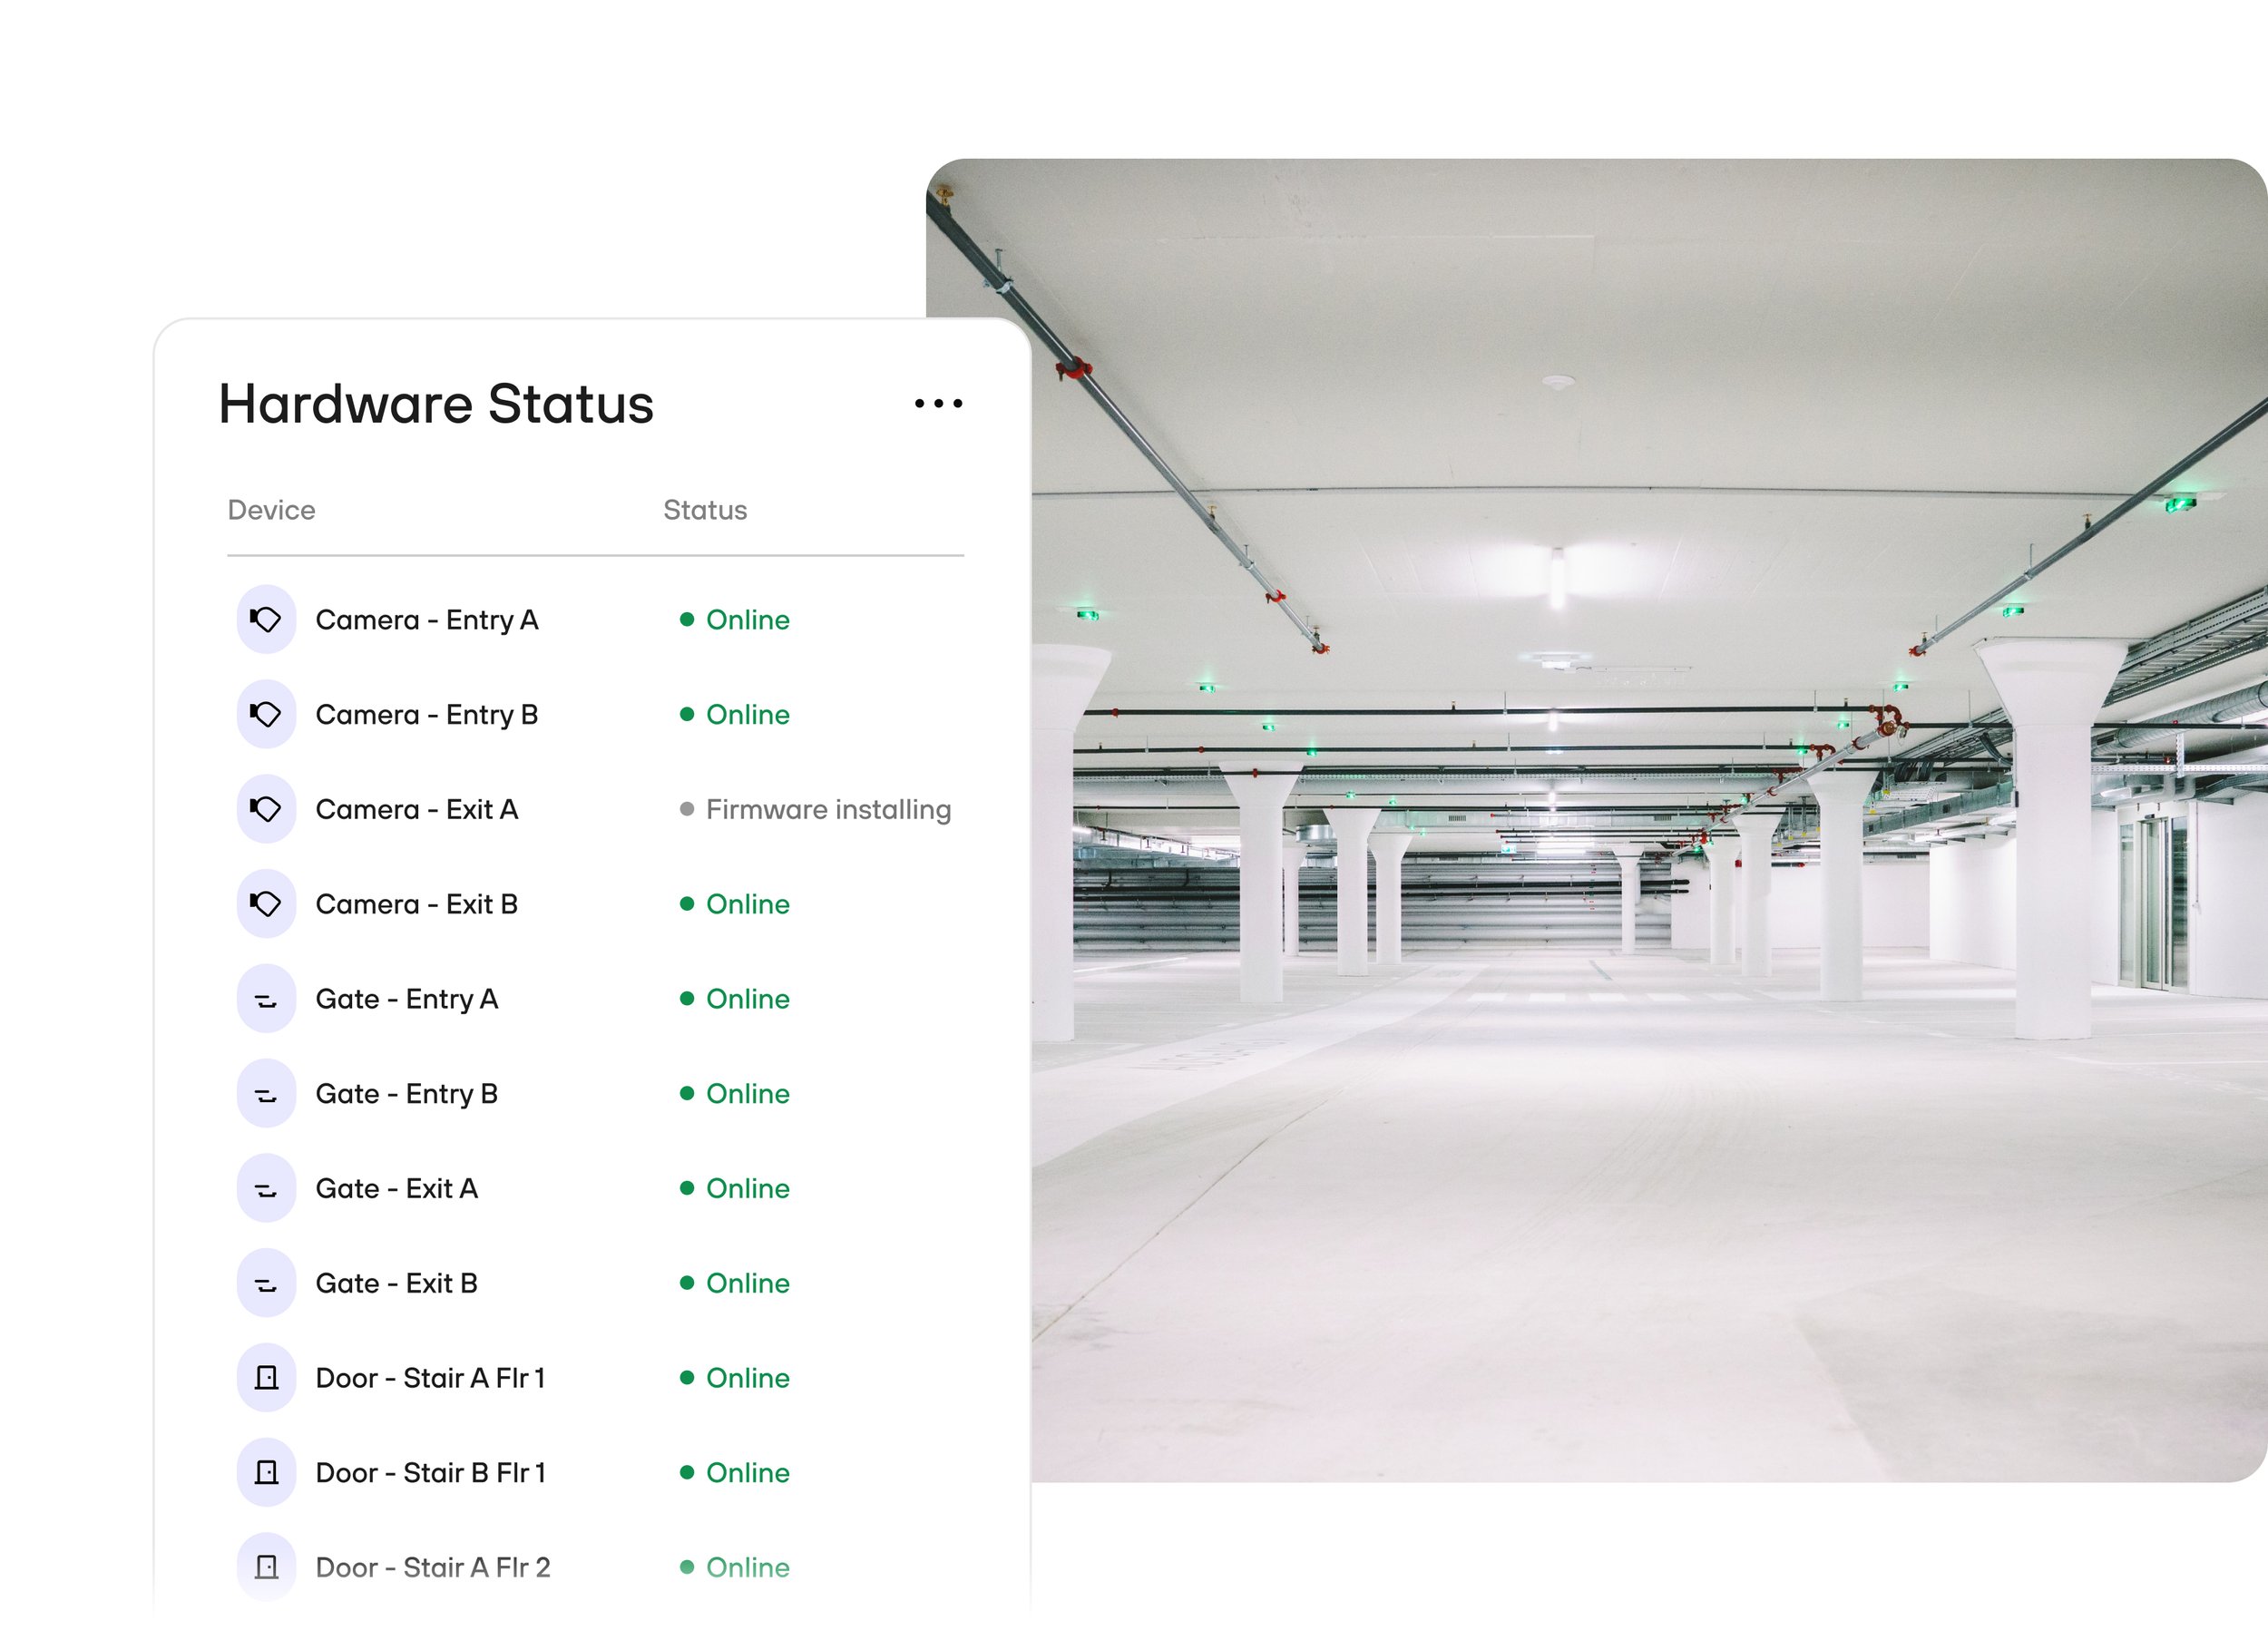Click the Gate - Entry A gate icon
The image size is (2268, 1640).
pyautogui.click(x=266, y=999)
